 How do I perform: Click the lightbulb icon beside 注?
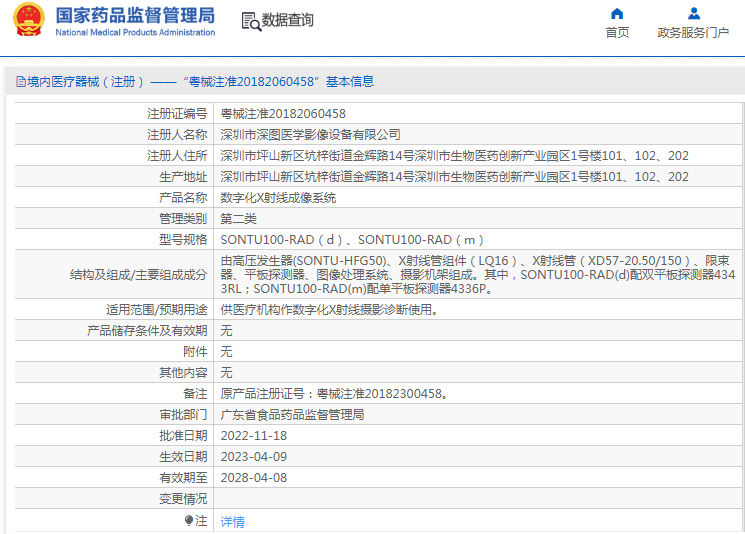coord(189,521)
